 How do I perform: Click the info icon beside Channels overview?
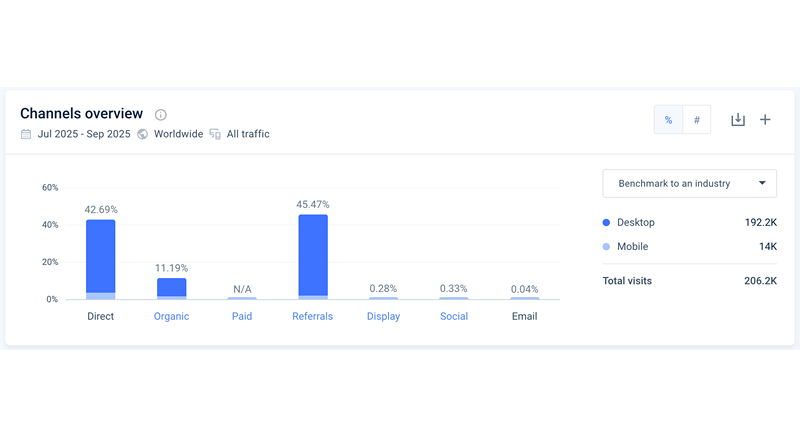(x=161, y=115)
